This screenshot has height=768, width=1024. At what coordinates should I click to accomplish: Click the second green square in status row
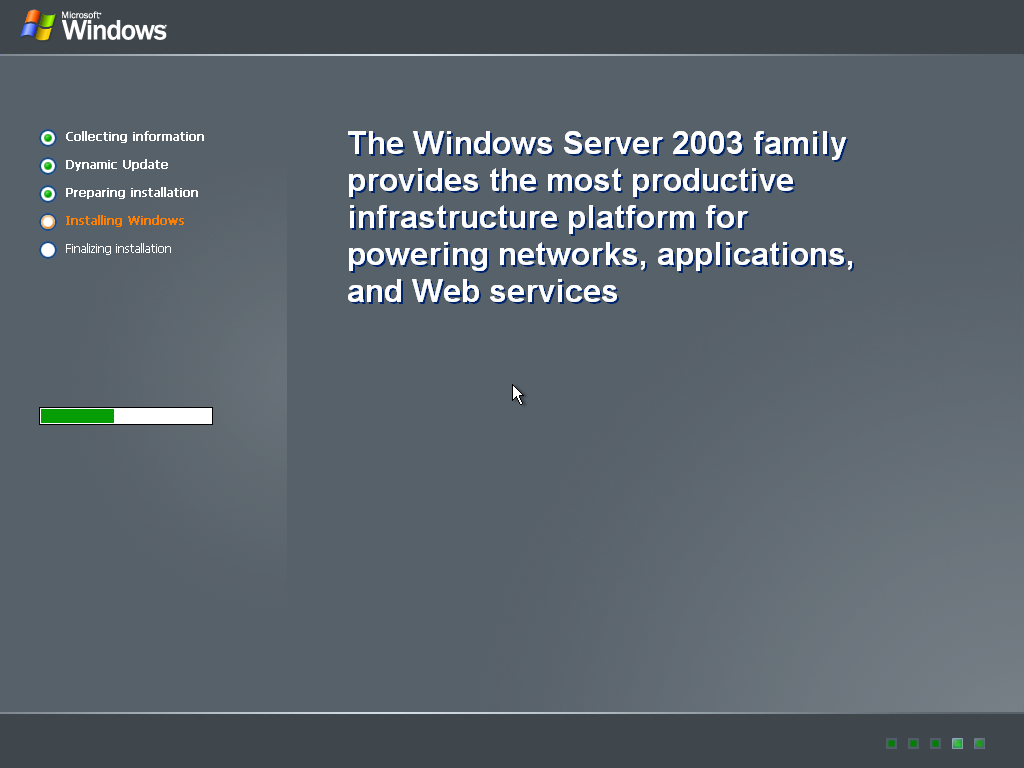point(913,743)
